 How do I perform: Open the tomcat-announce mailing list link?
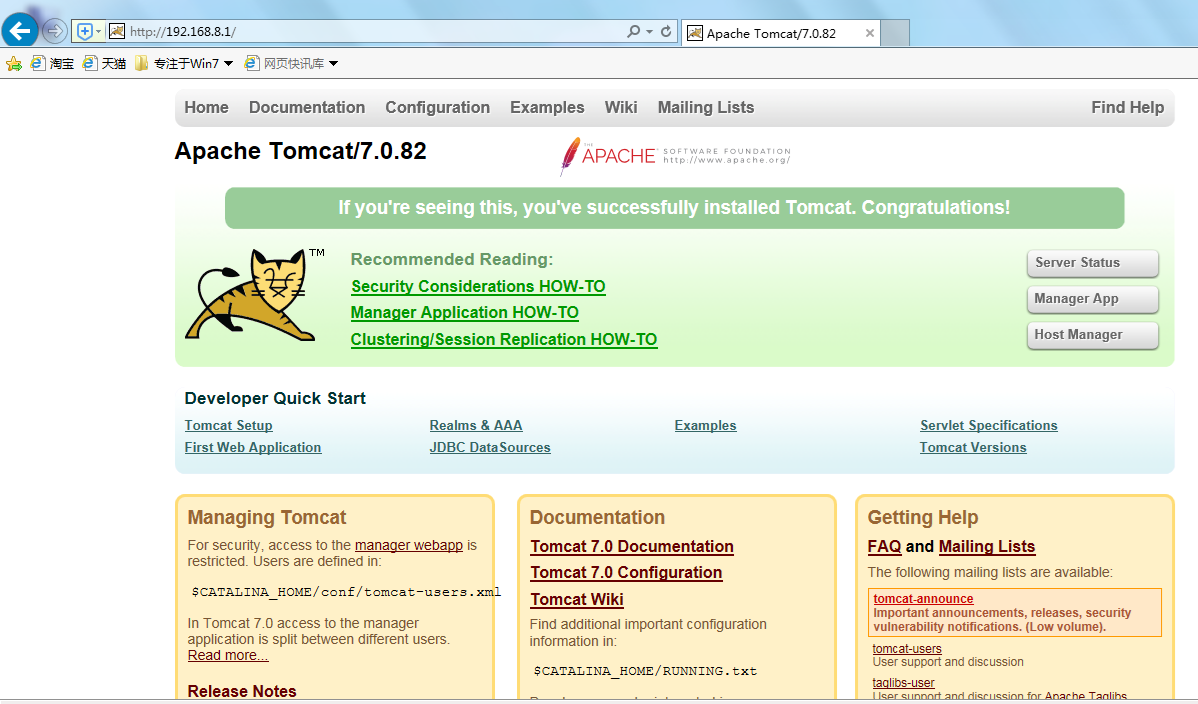pos(923,599)
